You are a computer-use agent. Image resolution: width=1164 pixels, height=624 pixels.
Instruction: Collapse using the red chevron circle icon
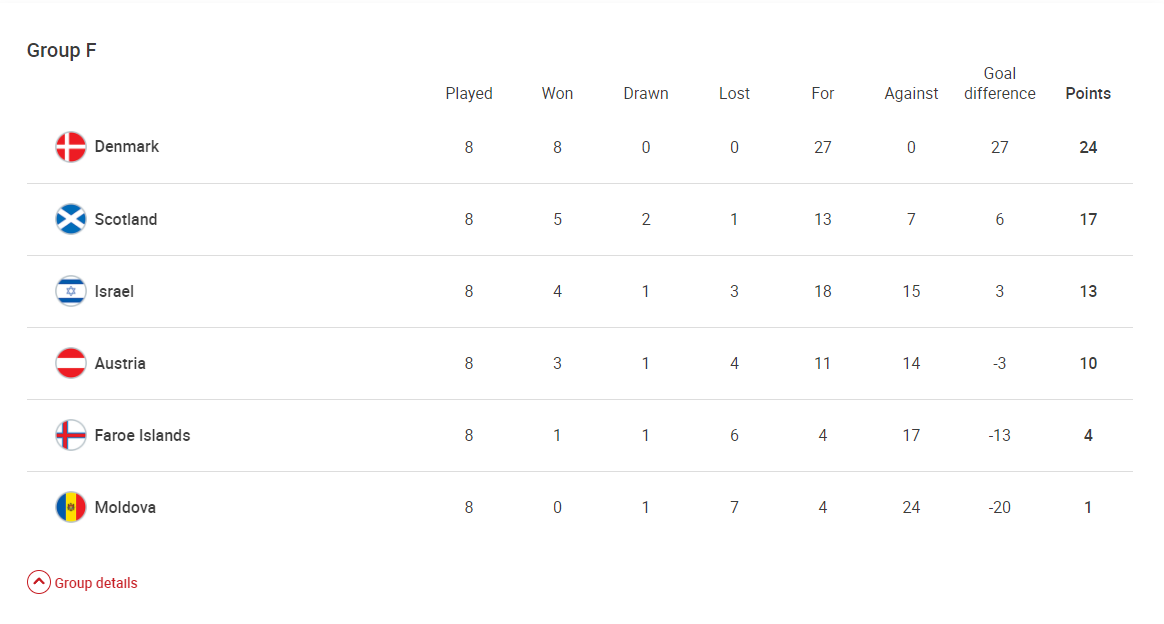(39, 583)
